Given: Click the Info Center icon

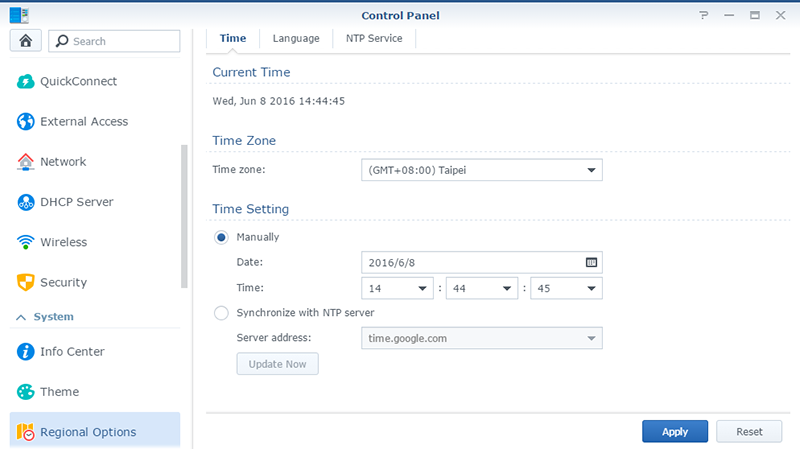Looking at the screenshot, I should point(26,352).
